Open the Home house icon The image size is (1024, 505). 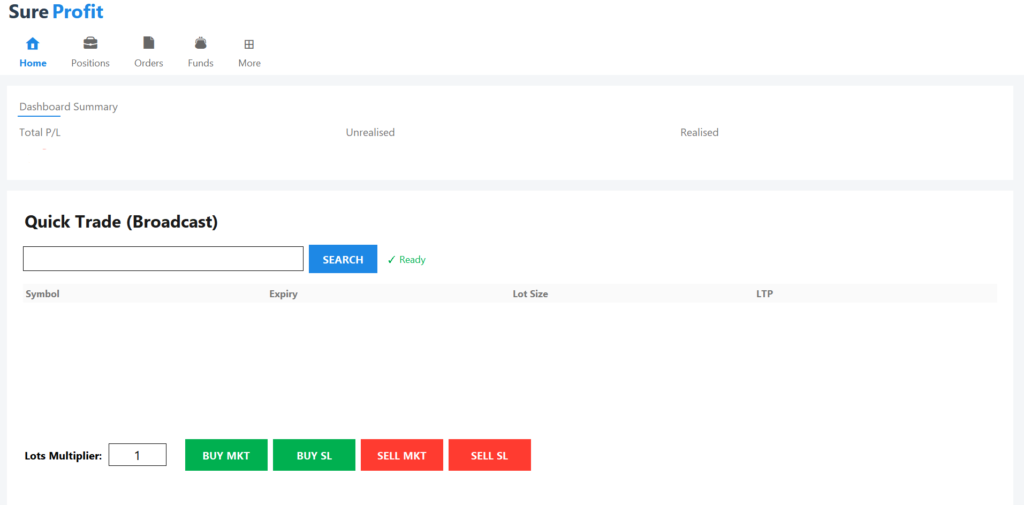point(33,44)
